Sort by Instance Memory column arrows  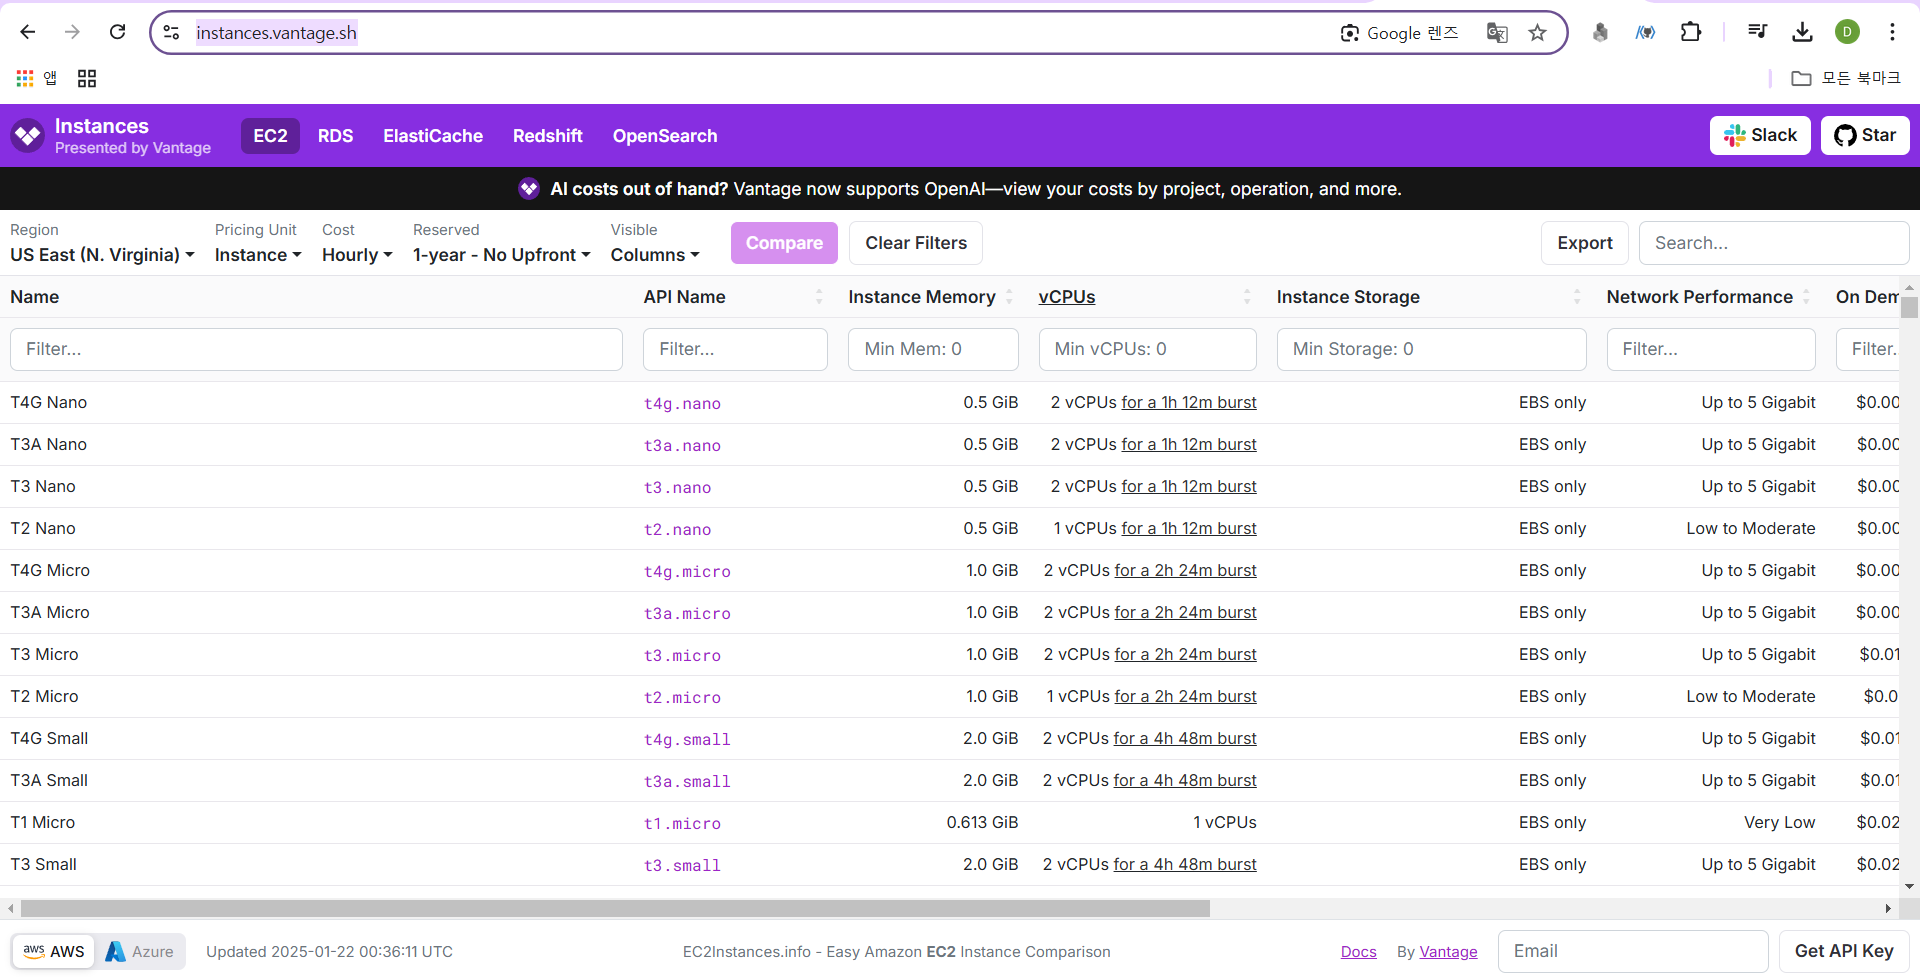coord(1009,297)
